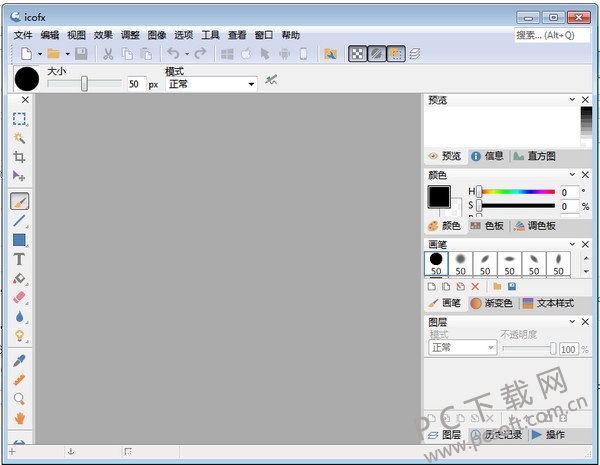Image resolution: width=600 pixels, height=465 pixels.
Task: Close the toolbox with its X
Action: pos(25,100)
